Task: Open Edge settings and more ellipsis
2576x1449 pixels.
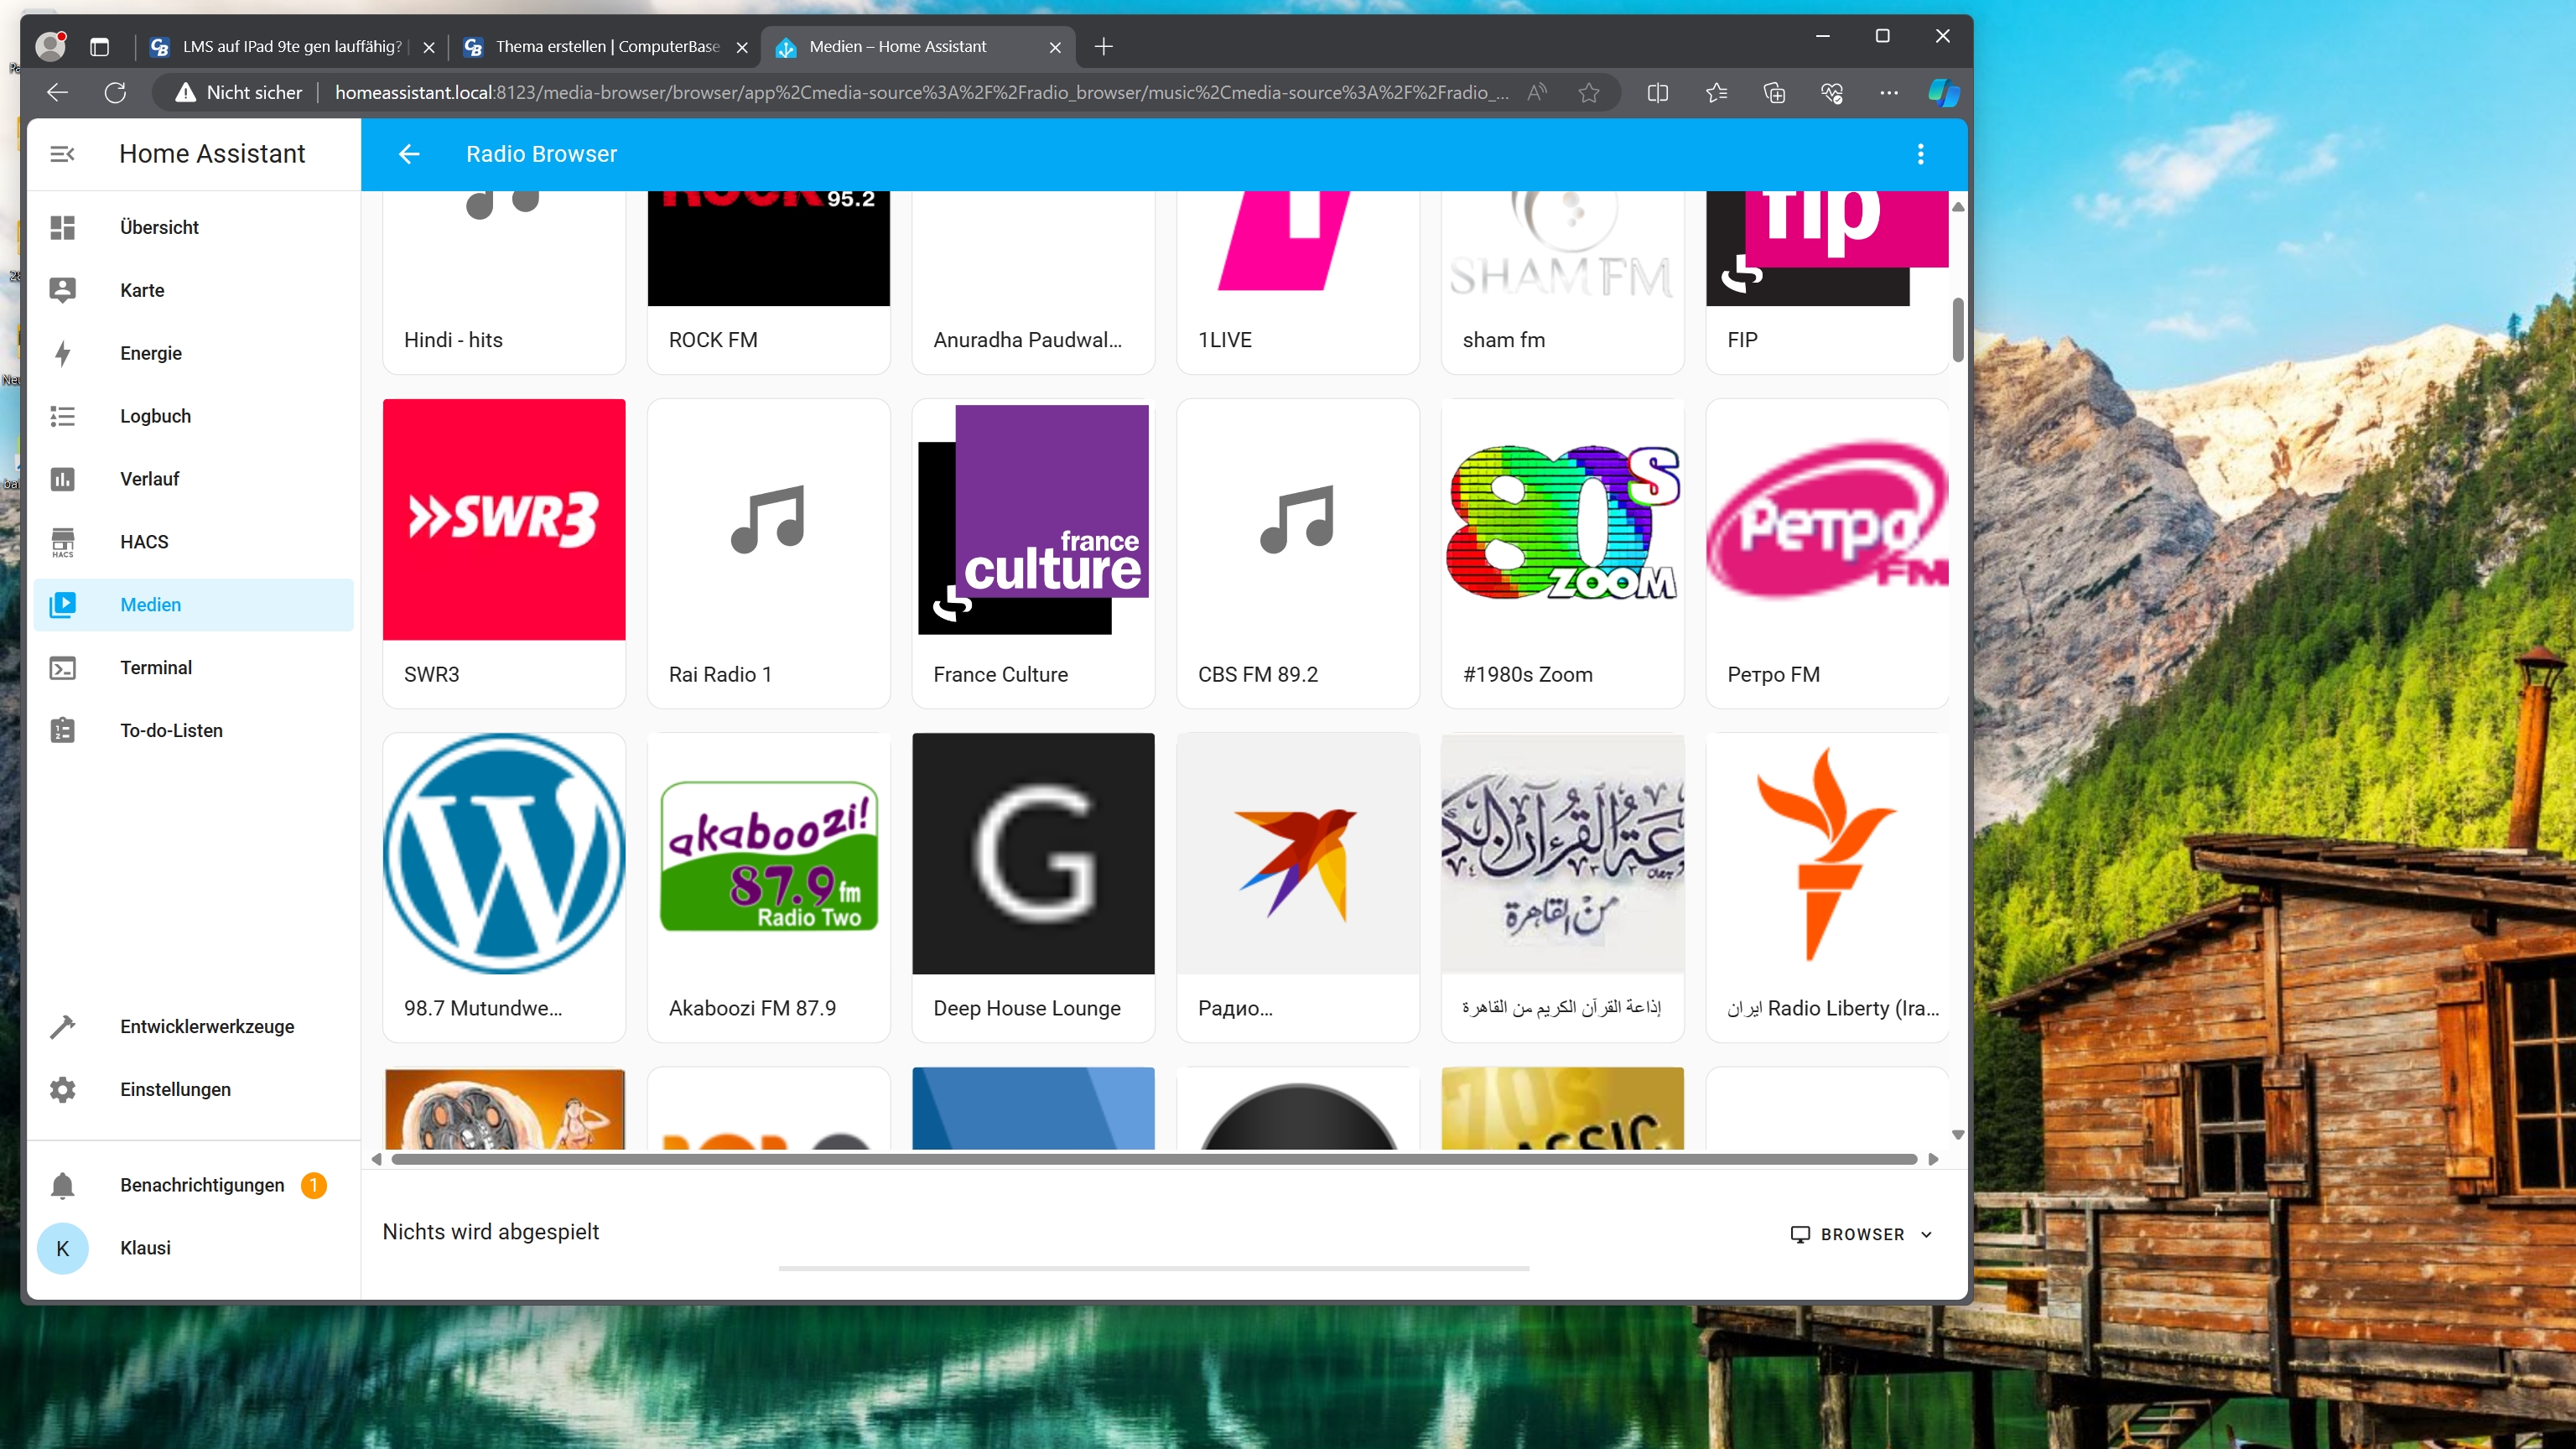Action: tap(1888, 93)
